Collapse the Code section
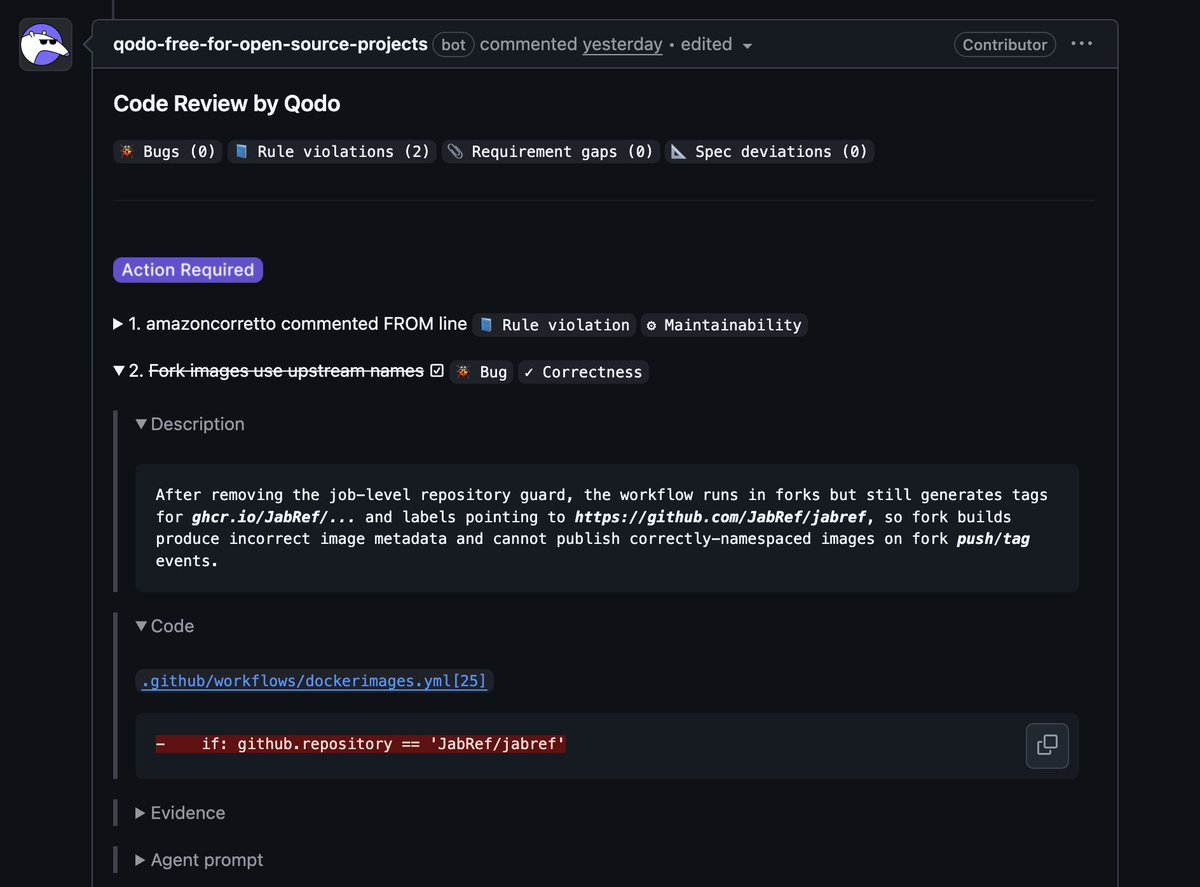Screen dimensions: 1200x887 click(165, 626)
